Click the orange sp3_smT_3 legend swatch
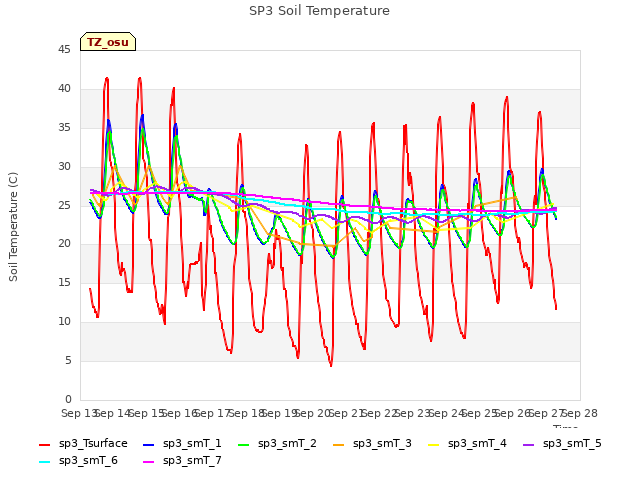This screenshot has width=640, height=480. tap(338, 444)
